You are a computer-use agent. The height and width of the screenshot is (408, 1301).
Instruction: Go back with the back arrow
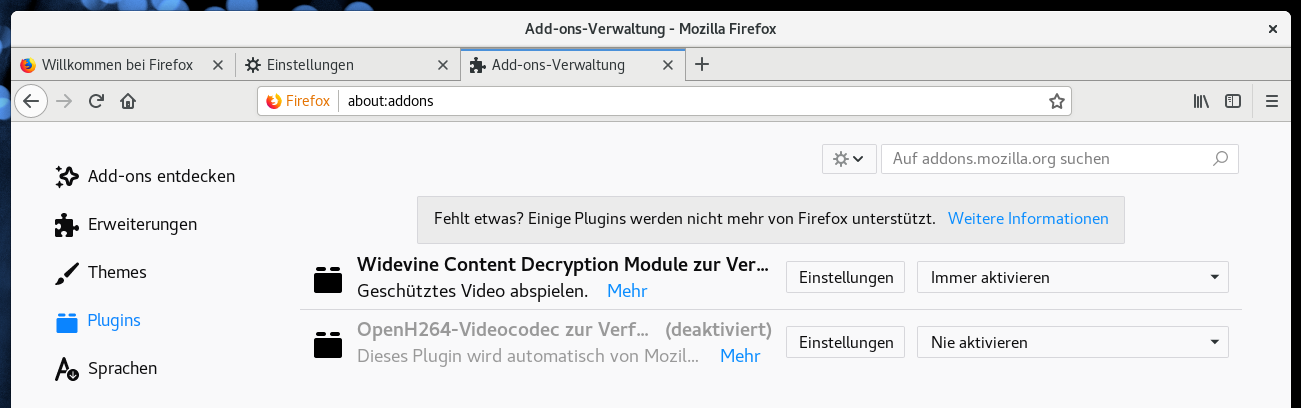click(31, 101)
